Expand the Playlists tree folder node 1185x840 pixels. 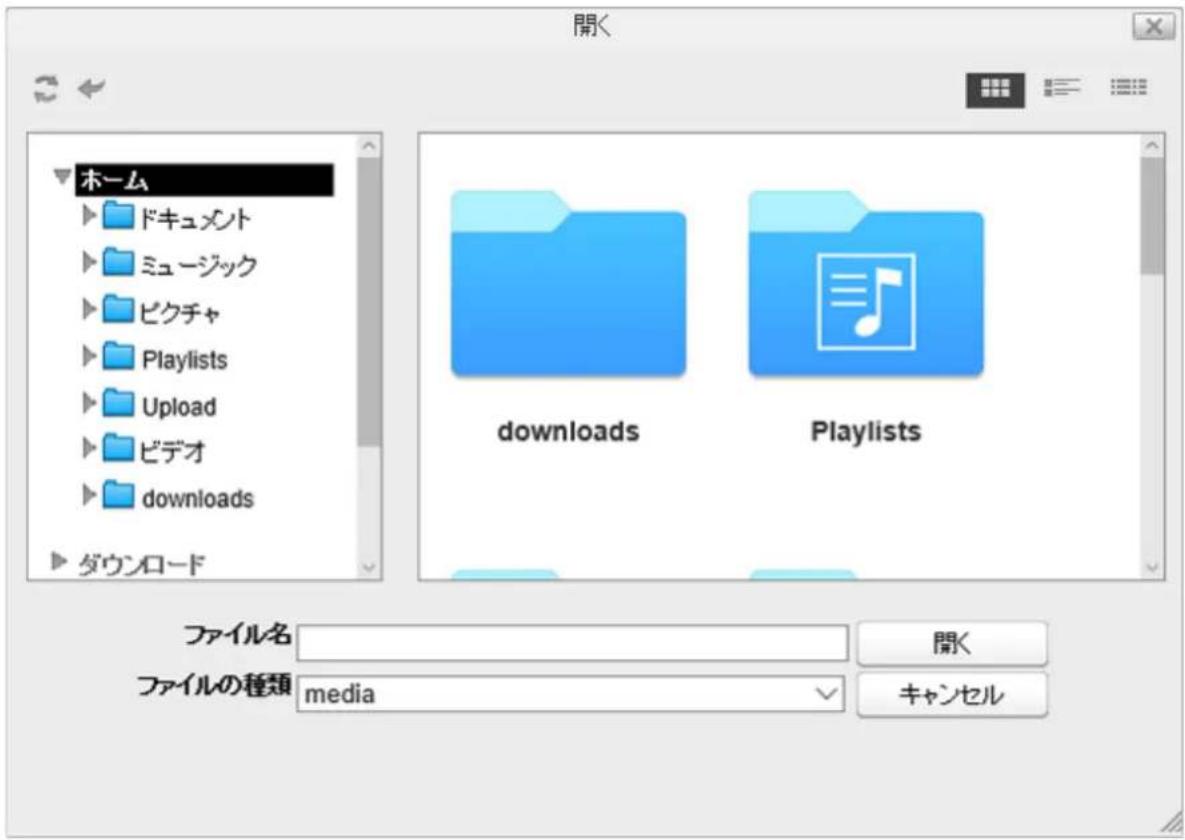(x=88, y=356)
